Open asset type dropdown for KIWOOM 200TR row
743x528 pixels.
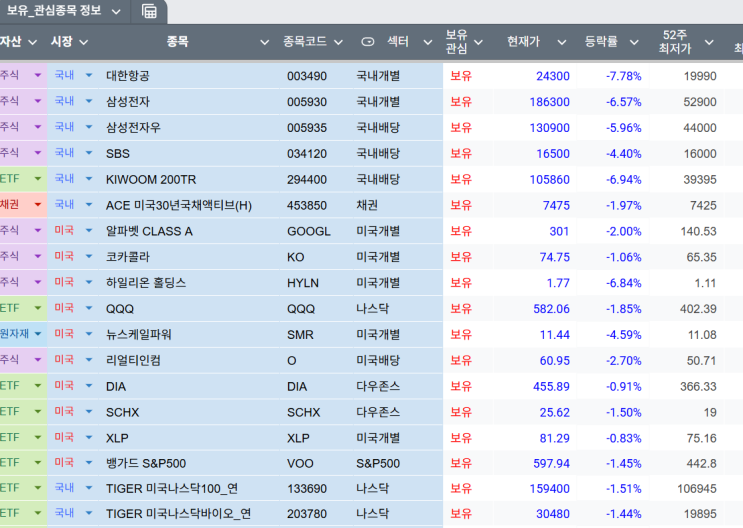(38, 179)
